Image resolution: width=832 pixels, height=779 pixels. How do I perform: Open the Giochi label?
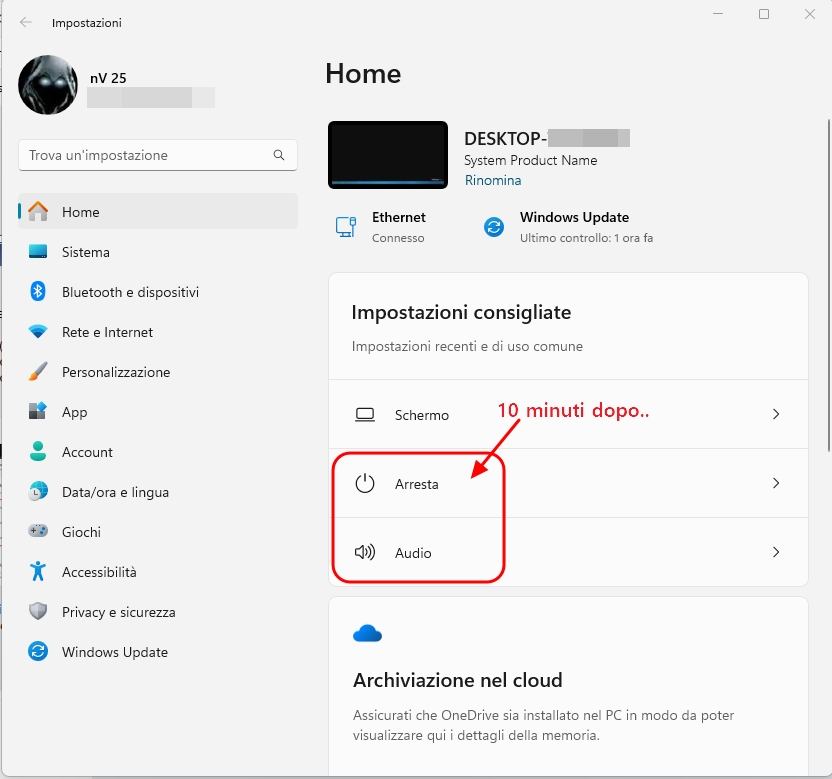(81, 532)
